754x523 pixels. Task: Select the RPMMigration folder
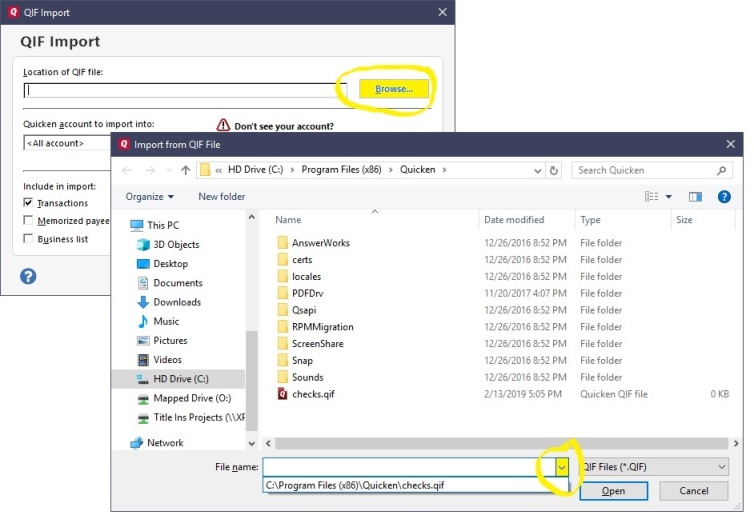pyautogui.click(x=322, y=327)
